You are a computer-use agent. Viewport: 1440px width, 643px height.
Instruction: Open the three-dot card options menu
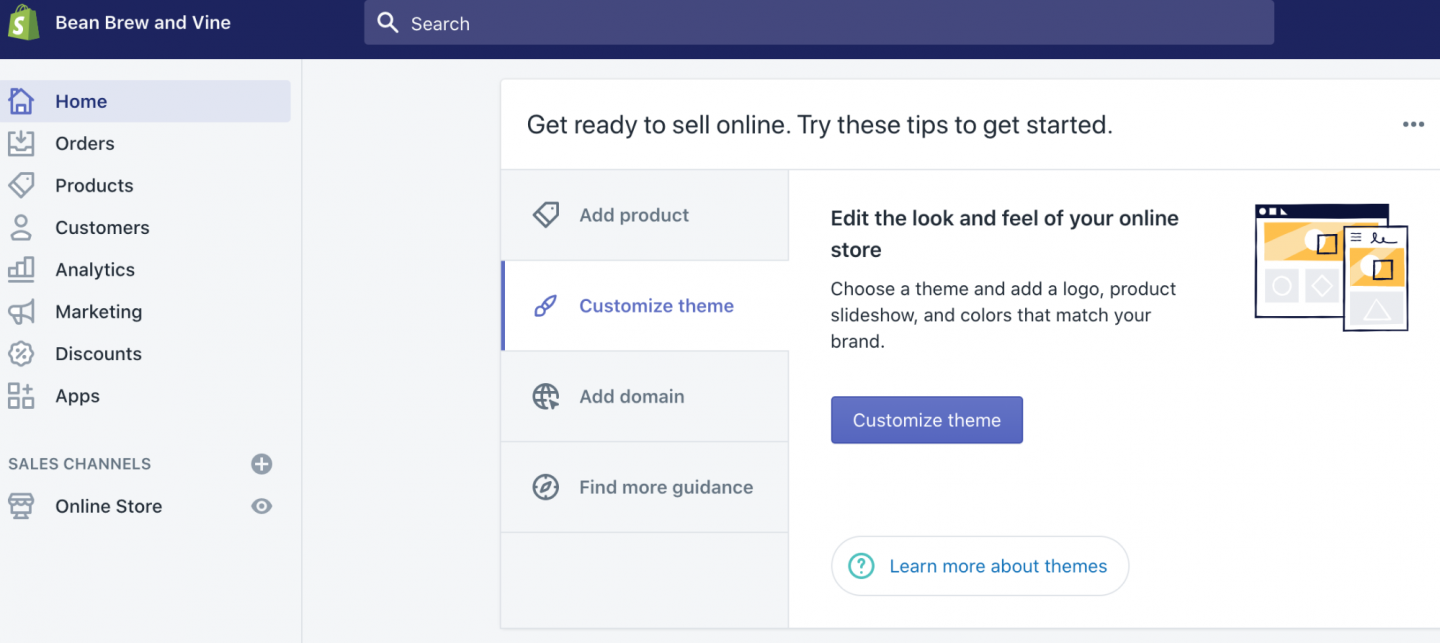point(1412,125)
